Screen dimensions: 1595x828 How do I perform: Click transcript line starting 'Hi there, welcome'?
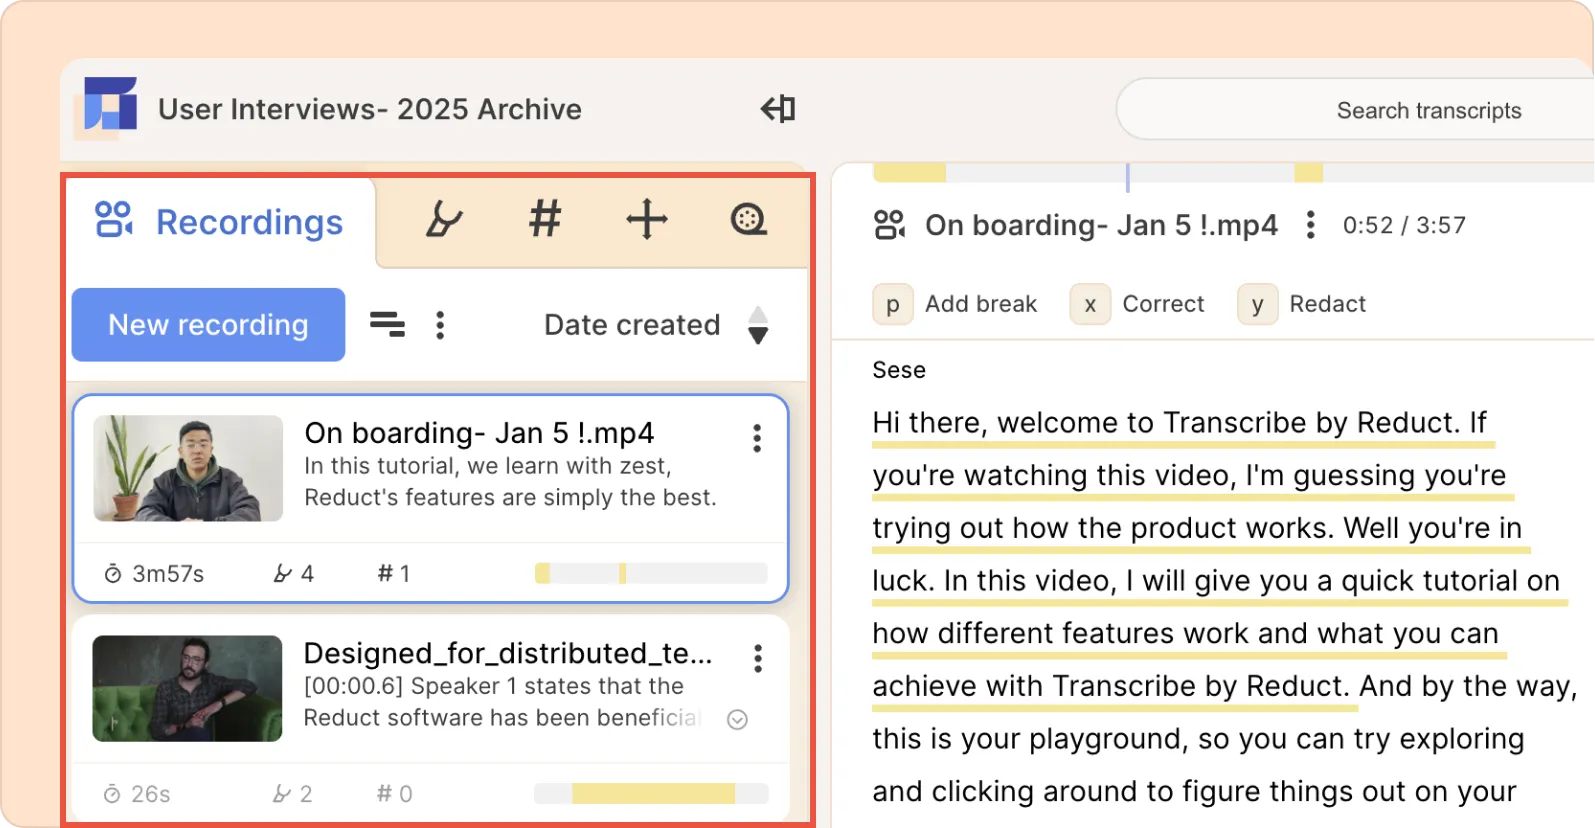pos(1179,423)
